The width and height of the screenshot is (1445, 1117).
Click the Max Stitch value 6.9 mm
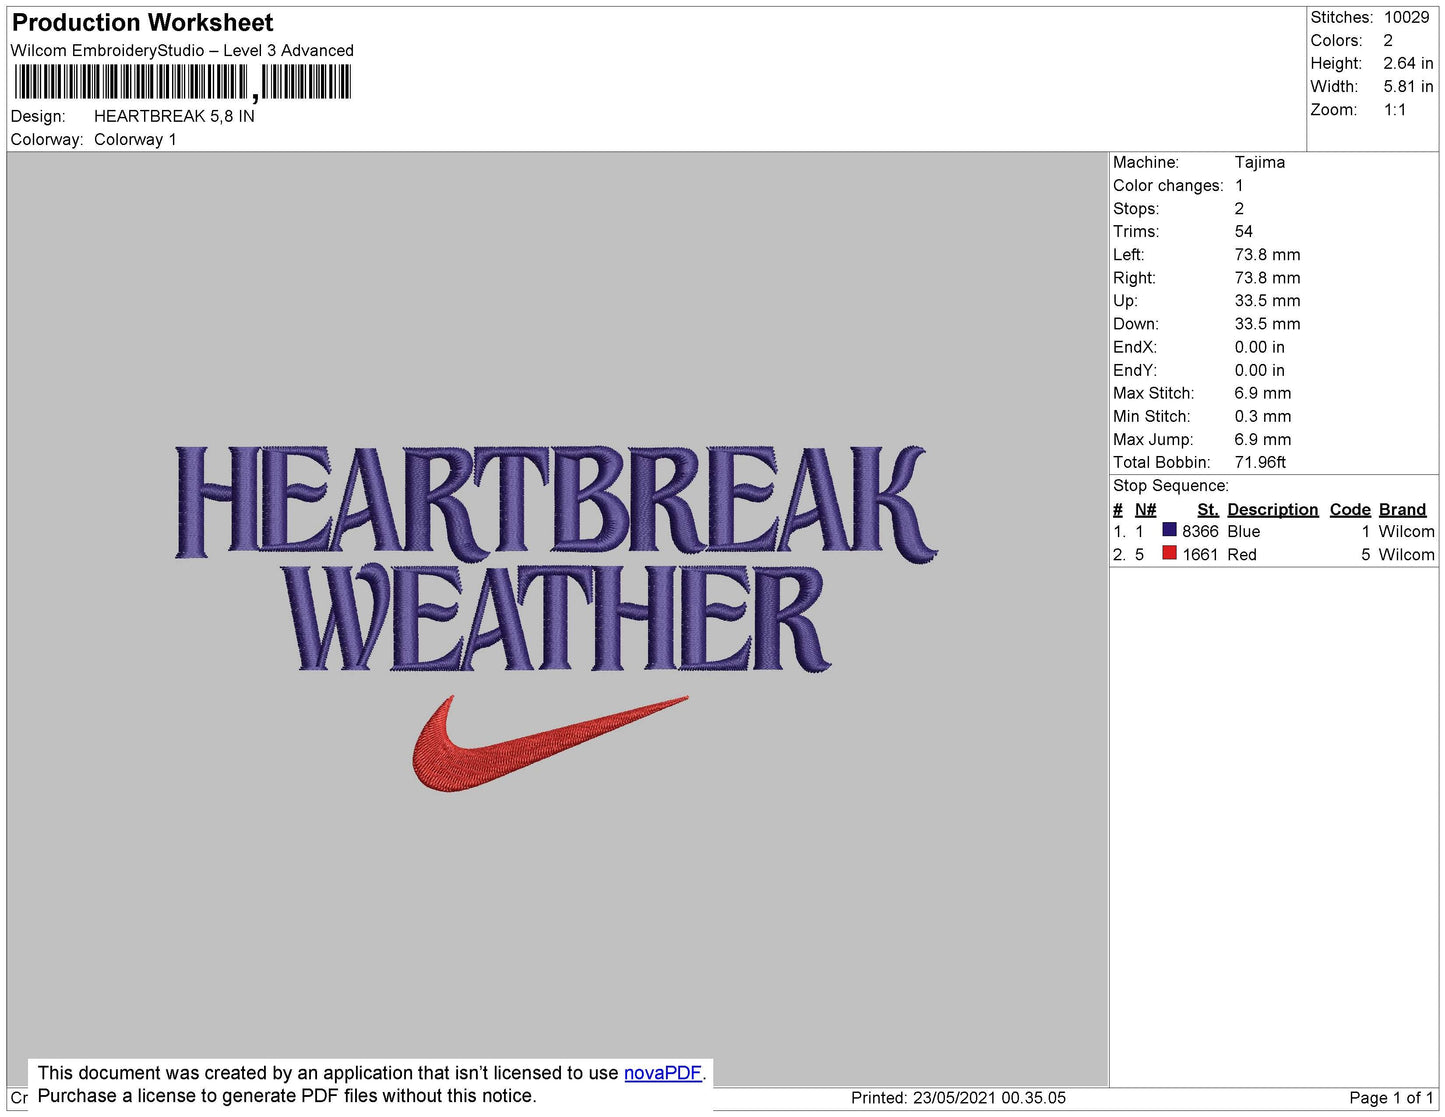tap(1263, 393)
